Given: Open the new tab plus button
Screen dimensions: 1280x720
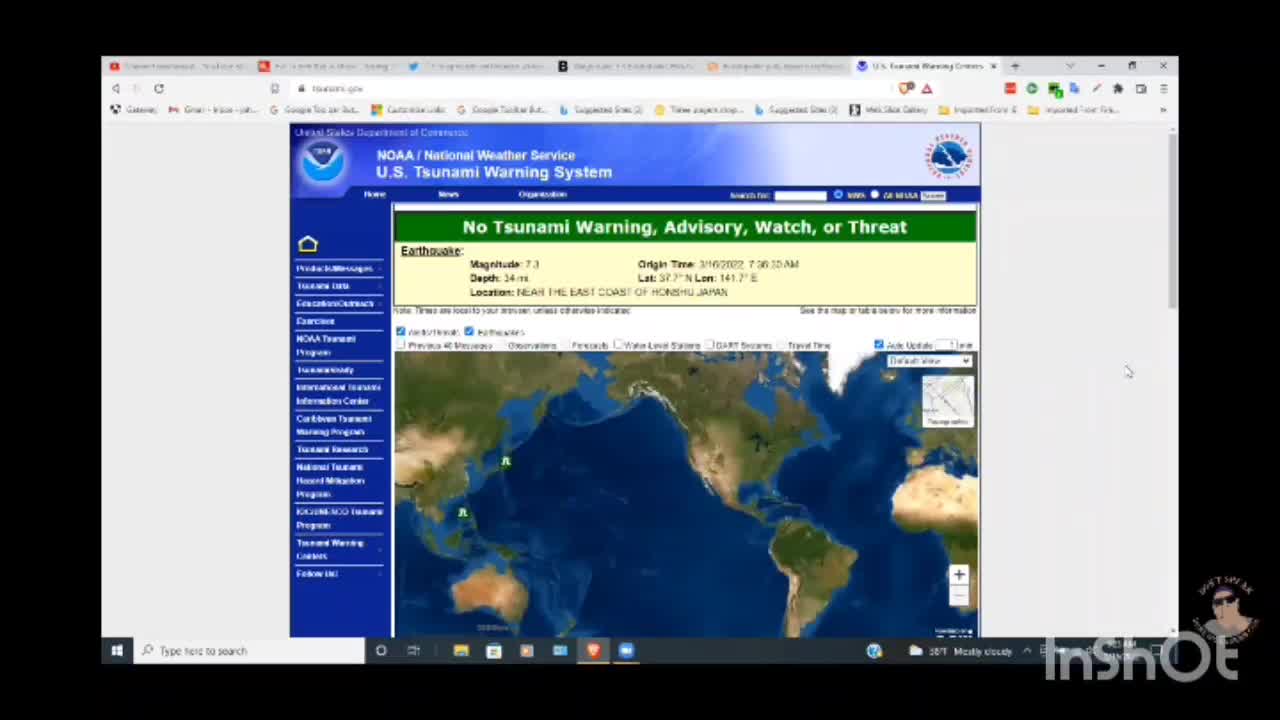Looking at the screenshot, I should click(1015, 66).
